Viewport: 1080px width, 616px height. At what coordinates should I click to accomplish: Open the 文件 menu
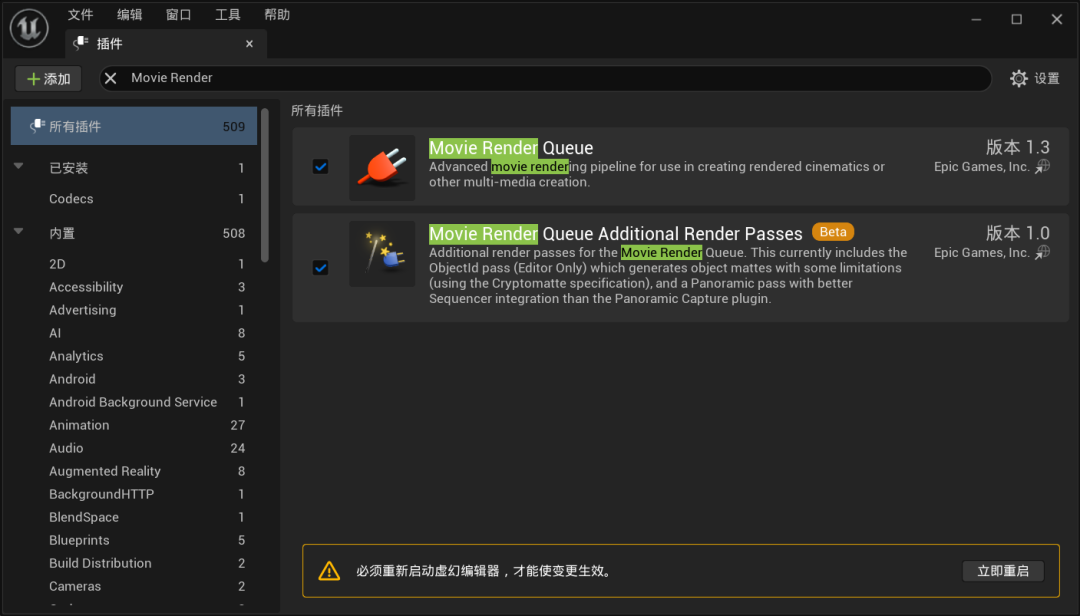point(80,15)
